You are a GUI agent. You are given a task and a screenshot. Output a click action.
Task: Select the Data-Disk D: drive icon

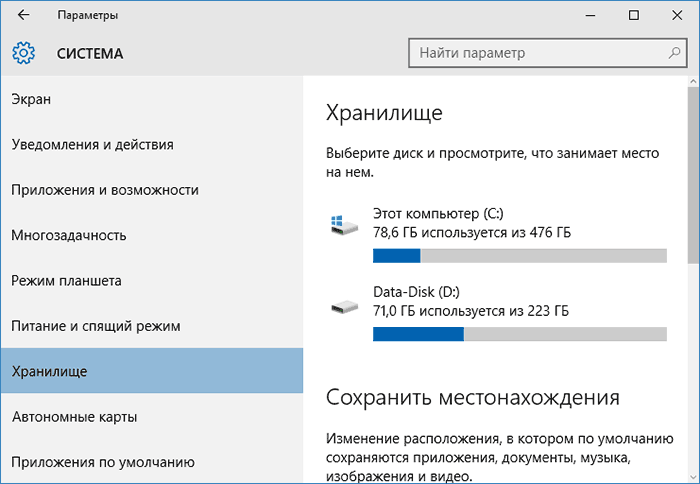[344, 307]
